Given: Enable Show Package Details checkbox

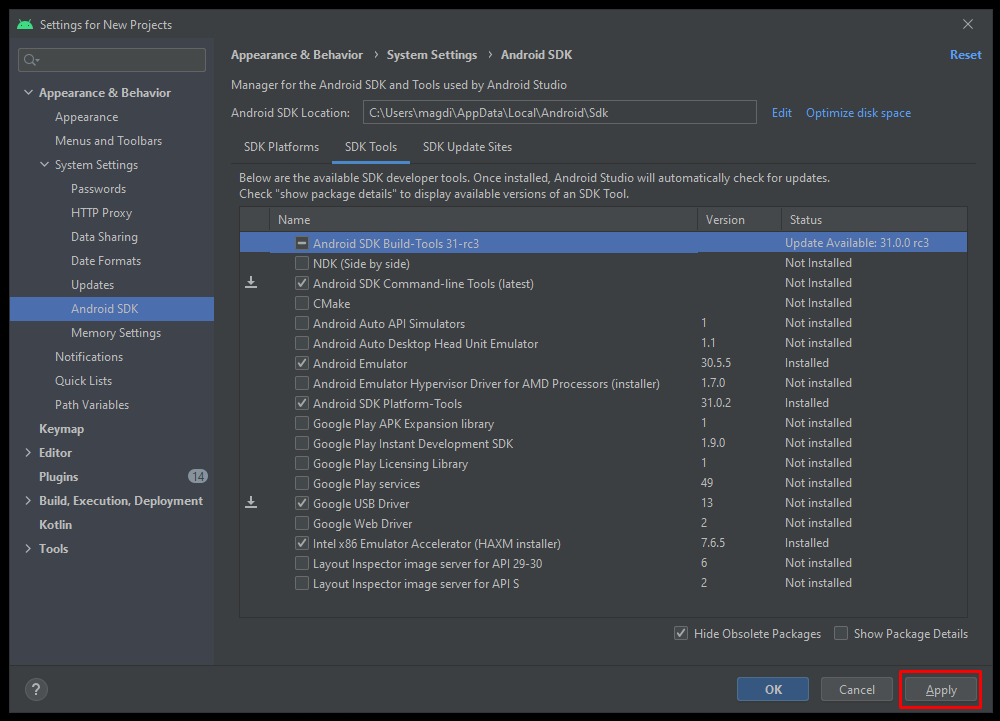Looking at the screenshot, I should tap(841, 633).
